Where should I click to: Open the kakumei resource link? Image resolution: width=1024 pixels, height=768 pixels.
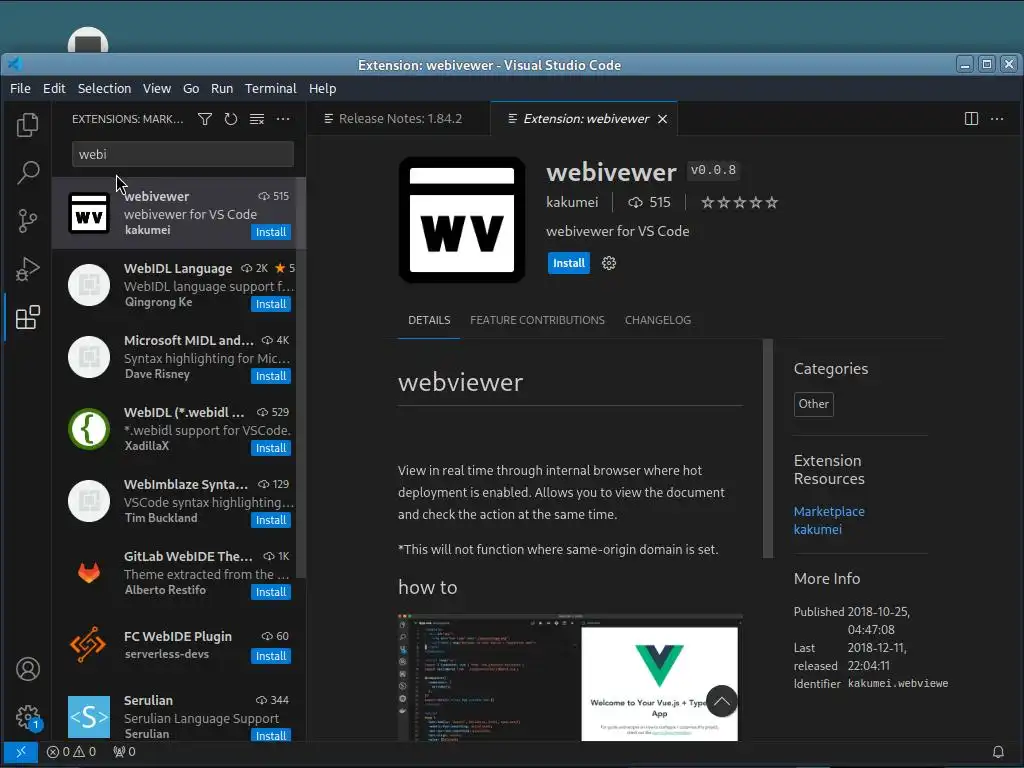pos(818,530)
